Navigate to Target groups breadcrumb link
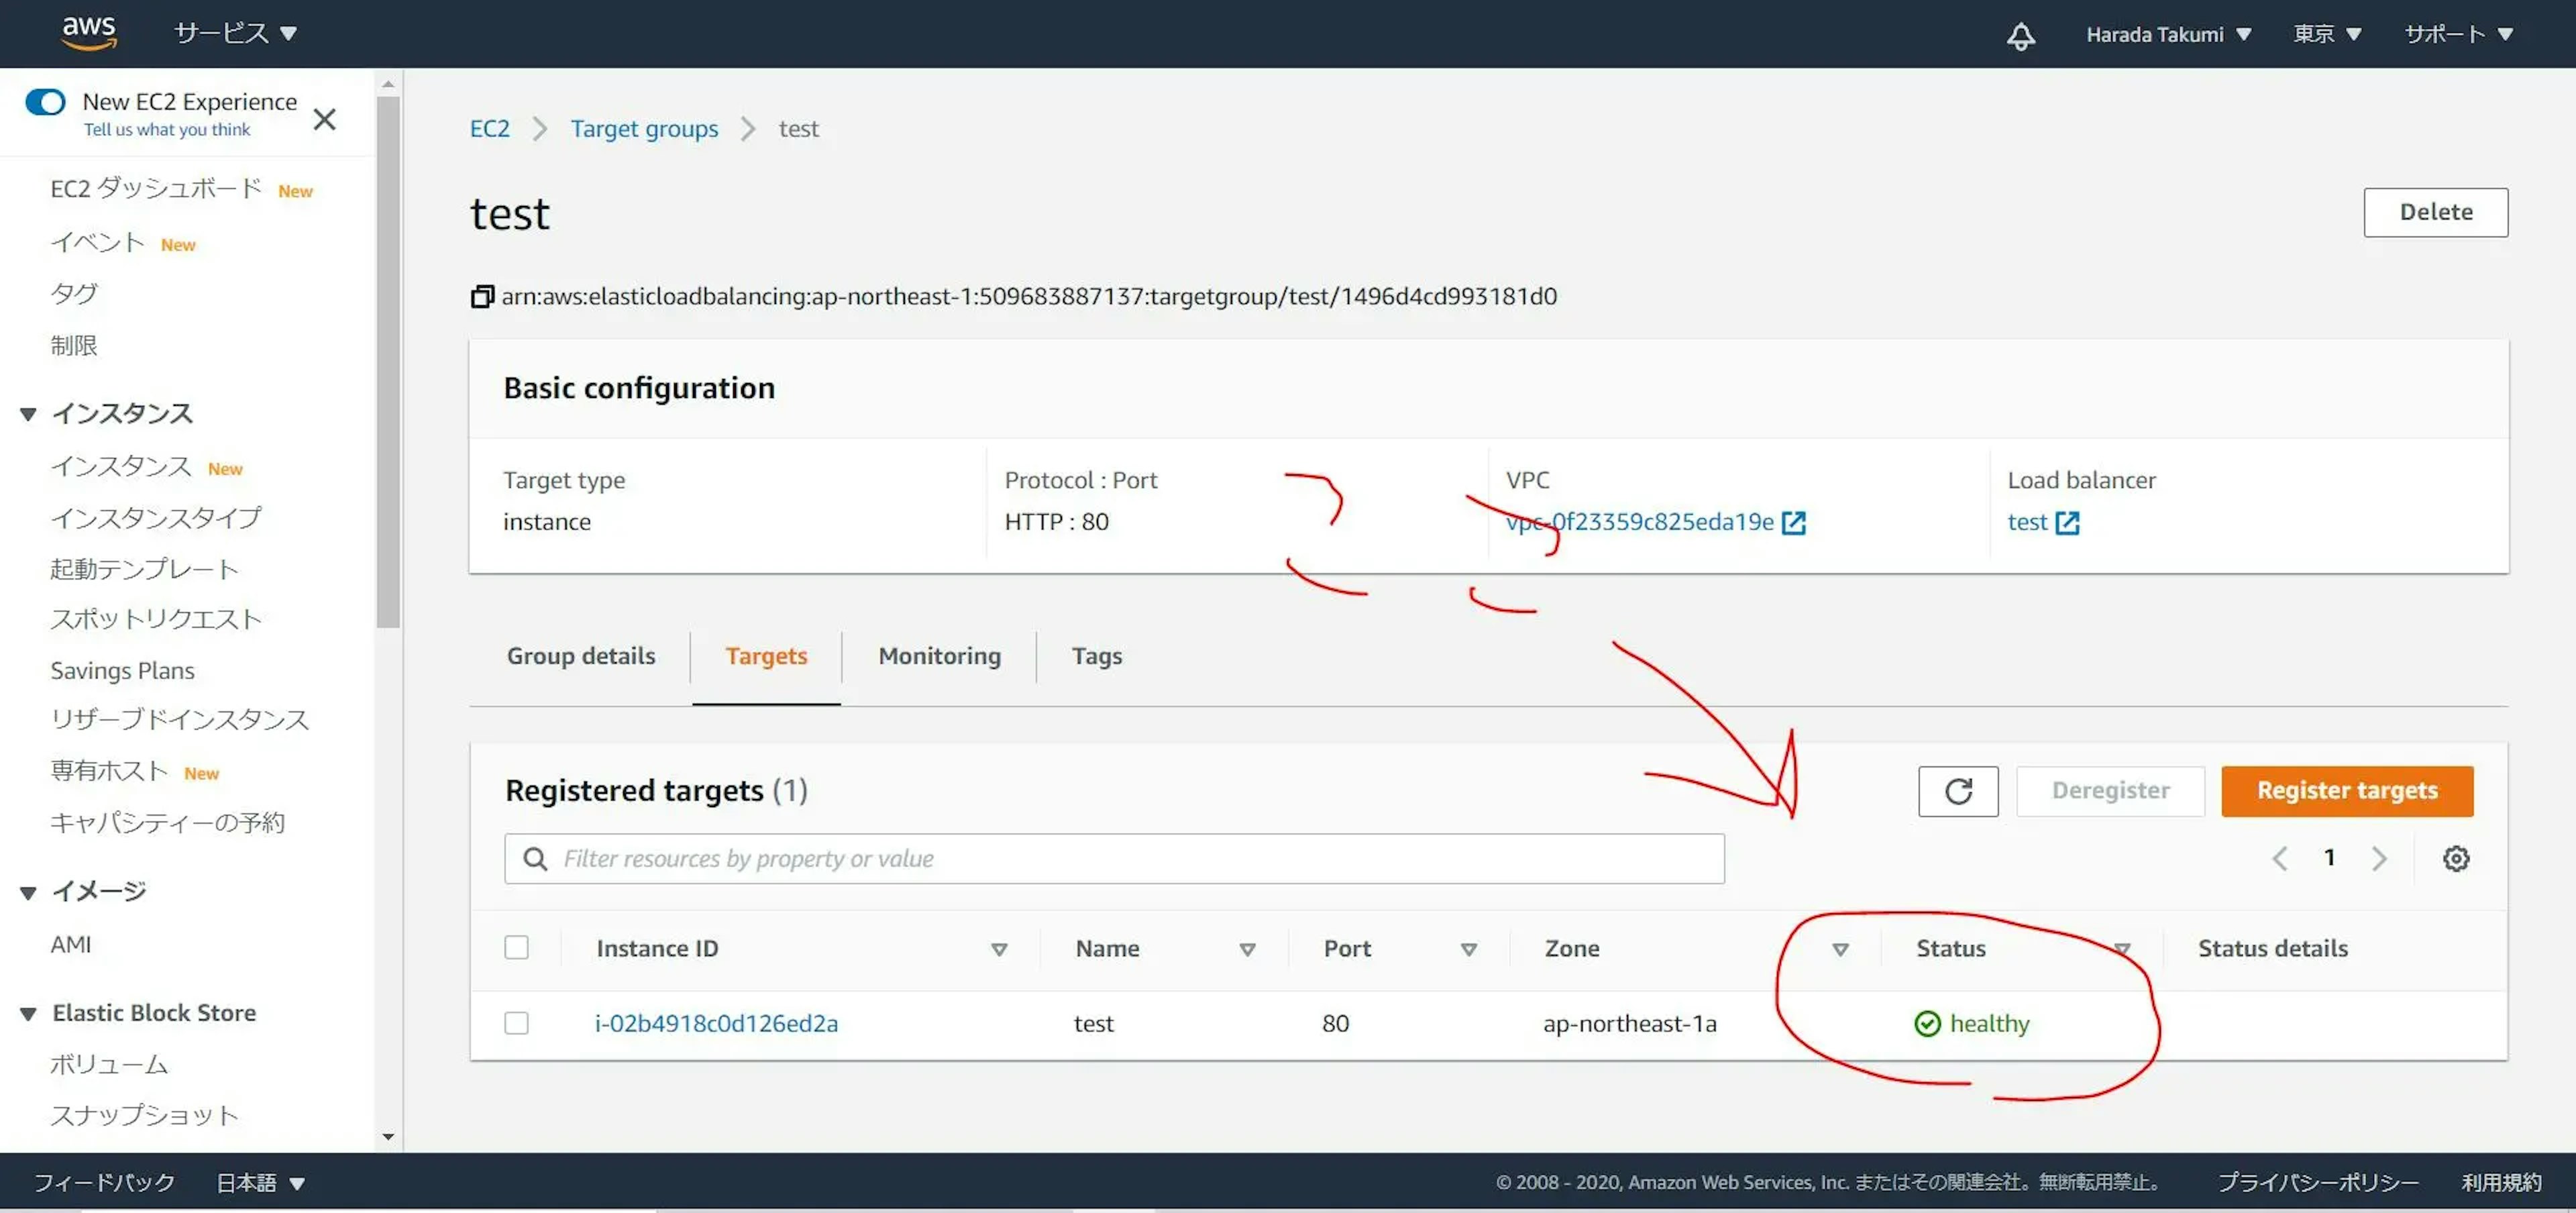This screenshot has width=2576, height=1213. pos(644,129)
